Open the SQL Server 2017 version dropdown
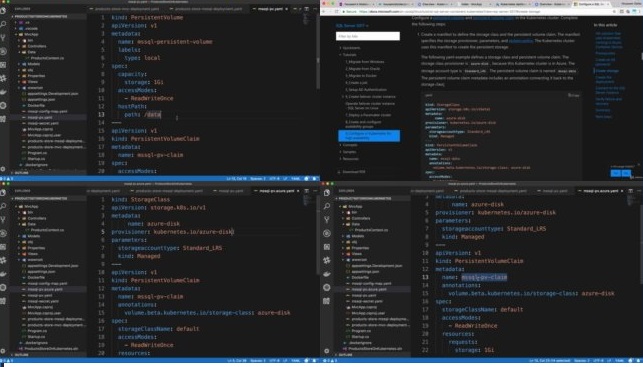Viewport: 643px width, 367px height. coord(352,25)
